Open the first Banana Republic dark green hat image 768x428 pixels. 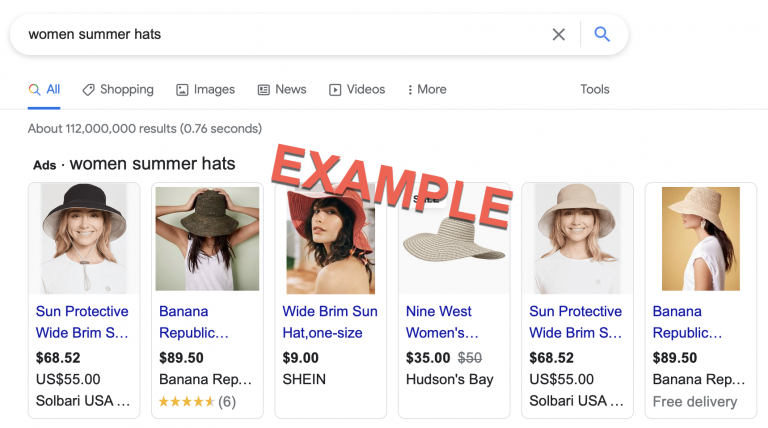[x=207, y=238]
